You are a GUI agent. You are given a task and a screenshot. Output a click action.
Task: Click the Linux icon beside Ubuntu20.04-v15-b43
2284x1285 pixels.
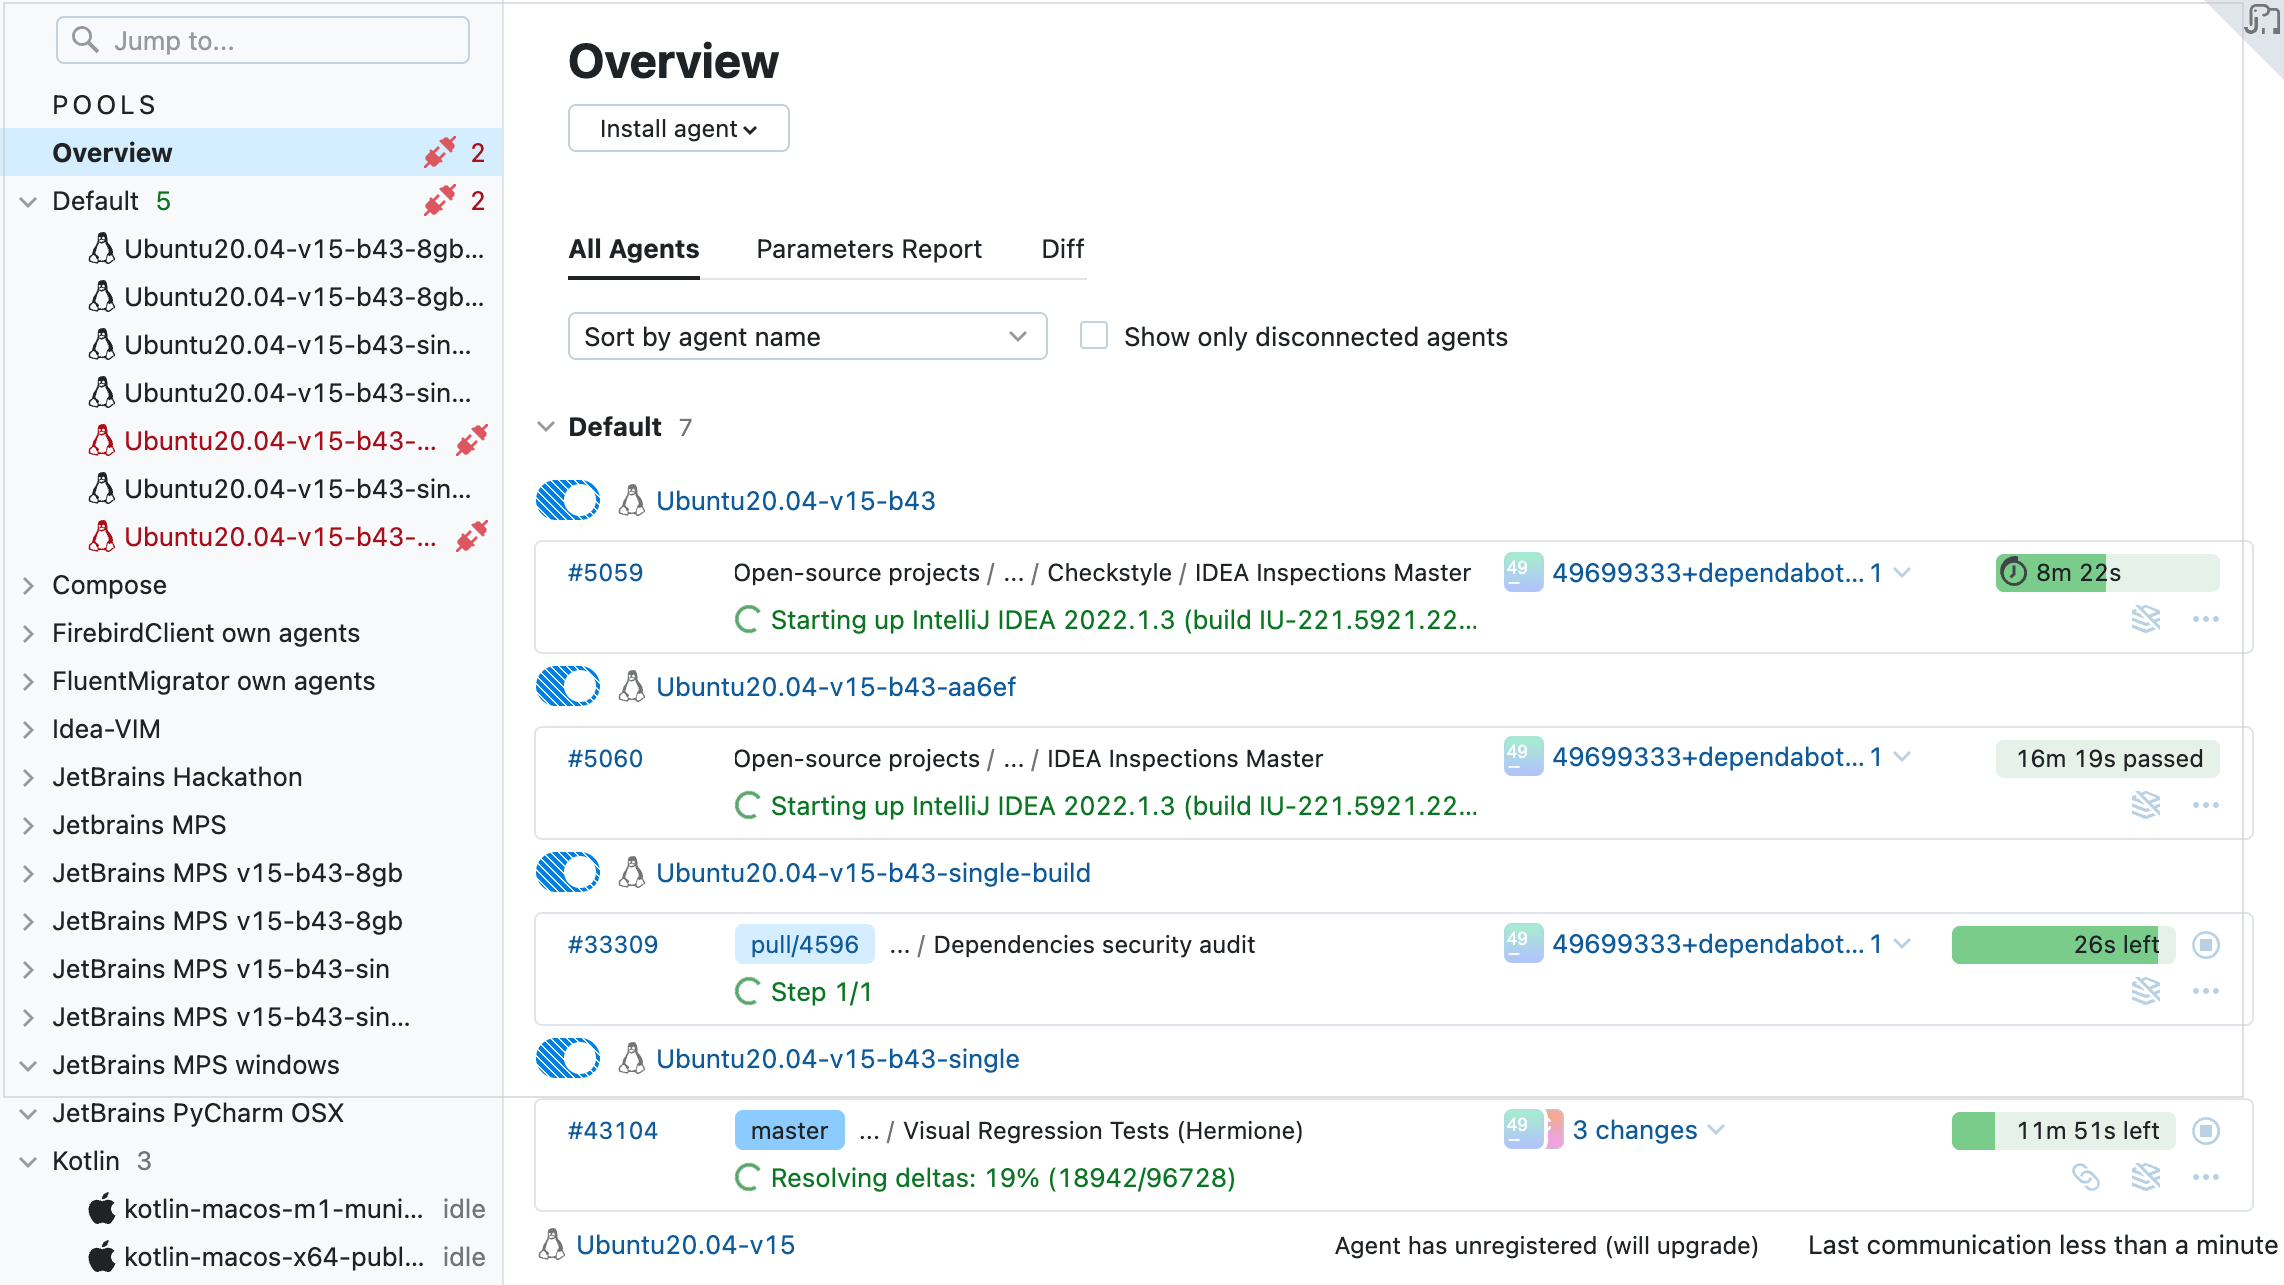[x=632, y=500]
